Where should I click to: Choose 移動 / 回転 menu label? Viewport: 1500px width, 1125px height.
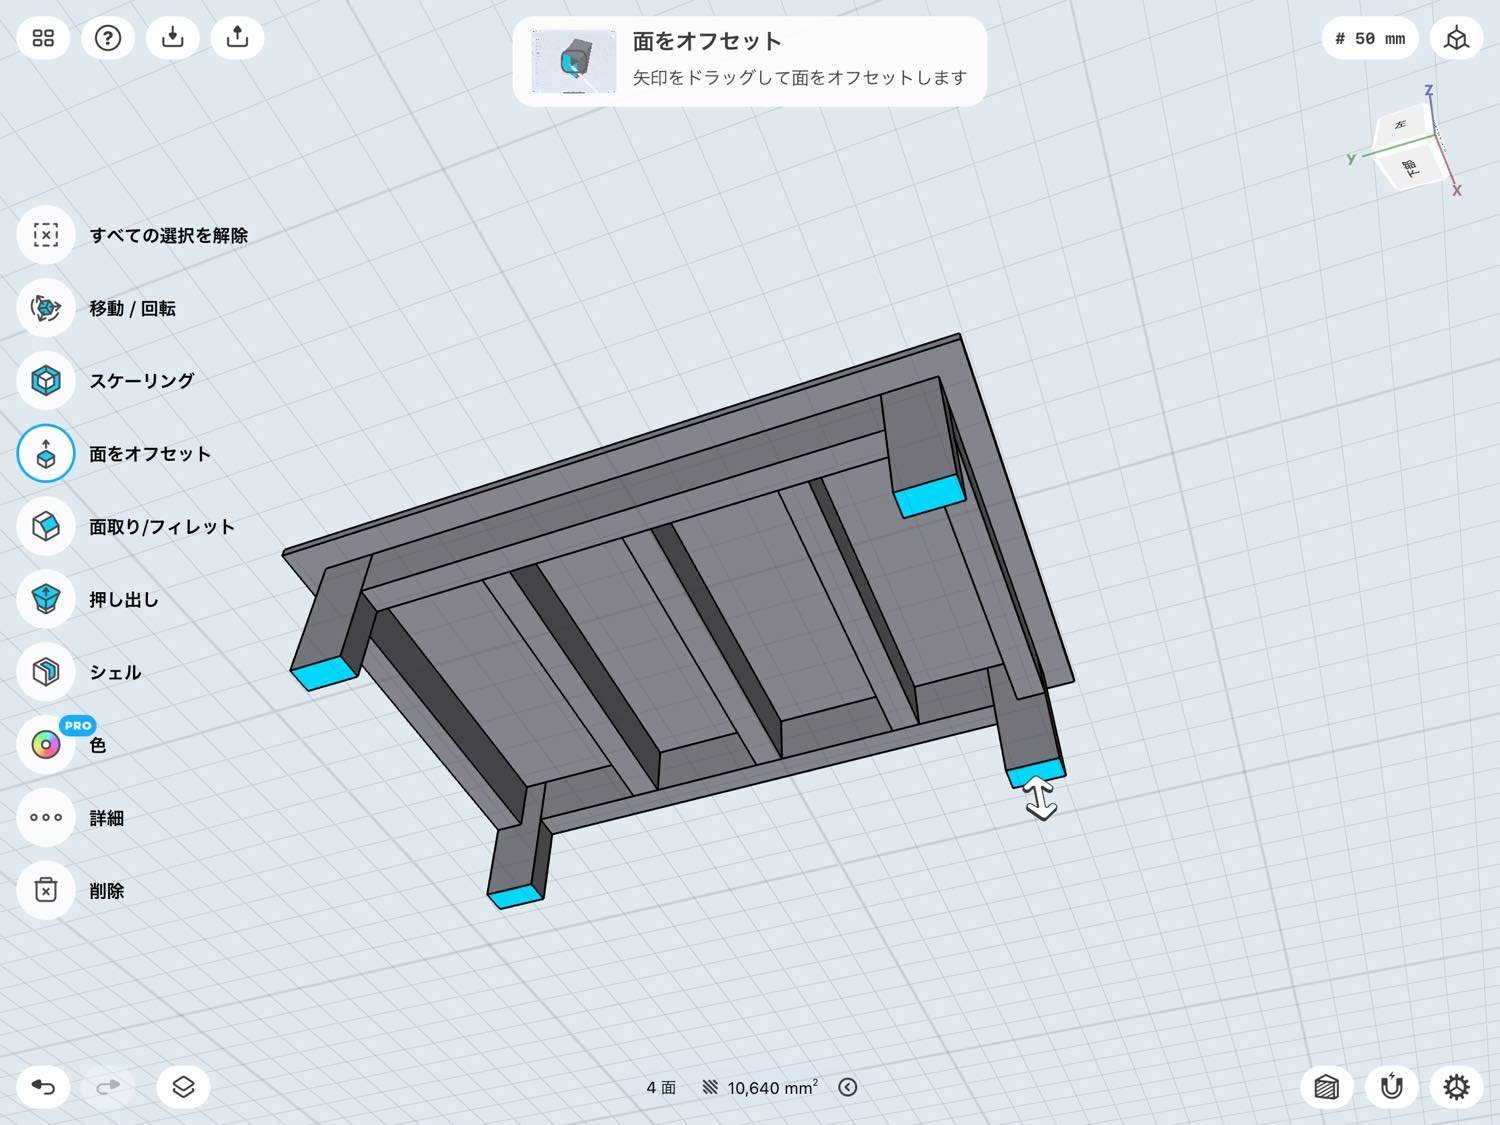click(133, 308)
